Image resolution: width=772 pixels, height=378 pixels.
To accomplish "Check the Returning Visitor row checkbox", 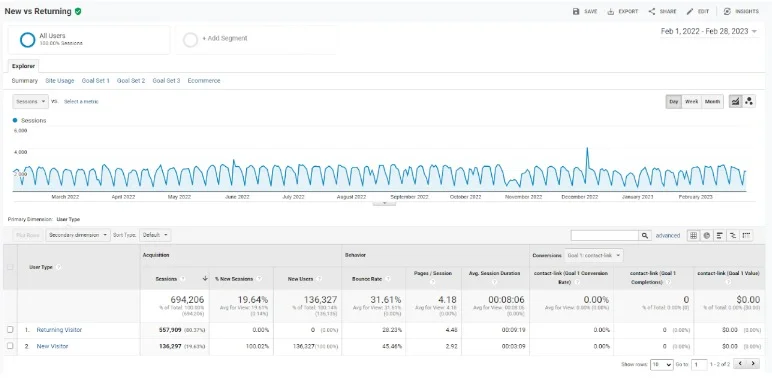I will [10, 330].
